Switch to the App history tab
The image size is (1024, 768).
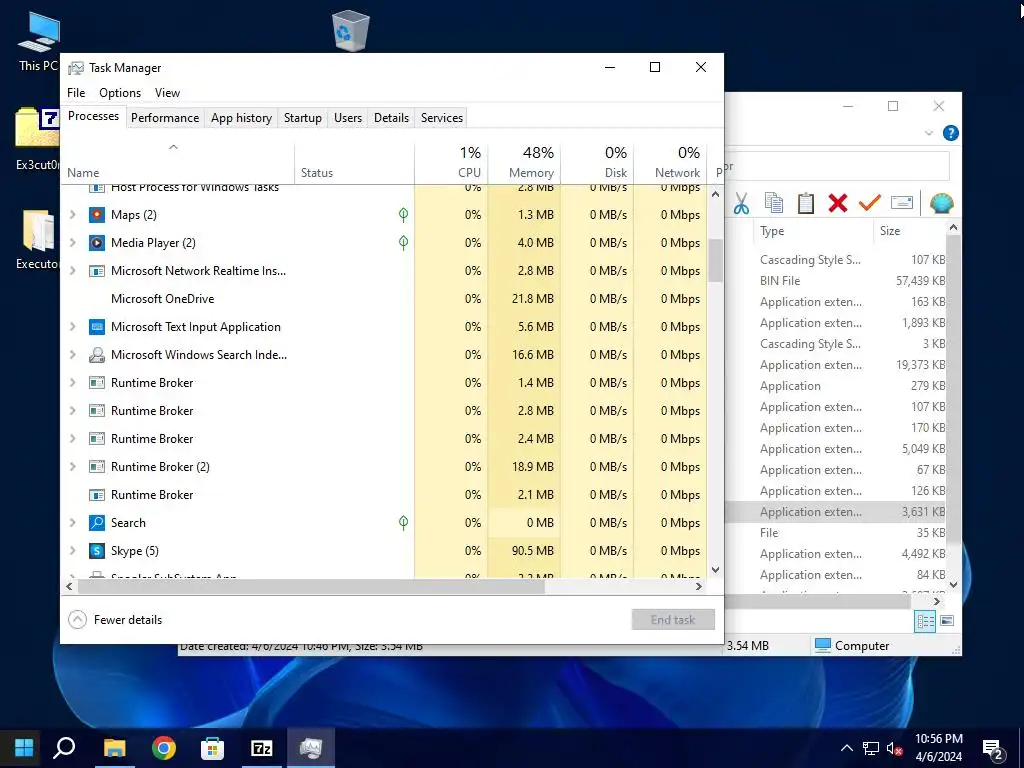241,118
